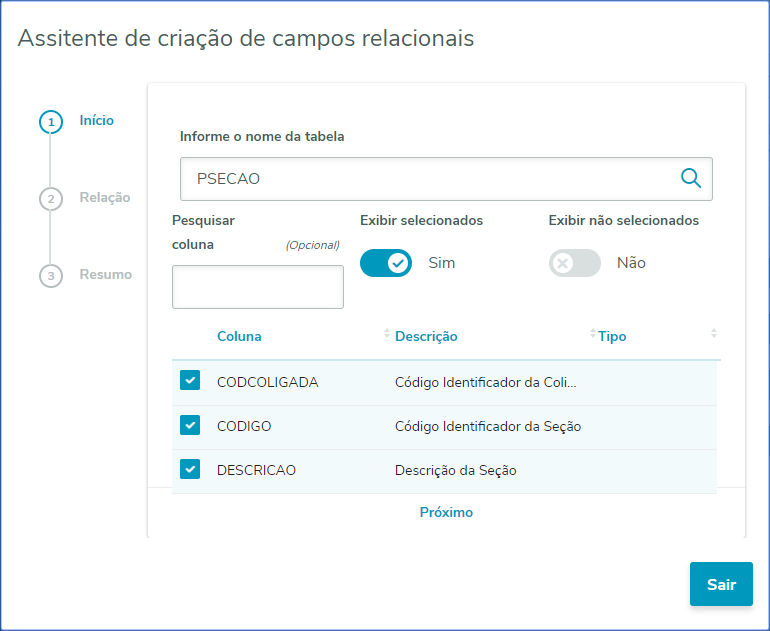Viewport: 770px width, 631px height.
Task: Uncheck the CODCOLIGADA column checkbox
Action: 190,381
